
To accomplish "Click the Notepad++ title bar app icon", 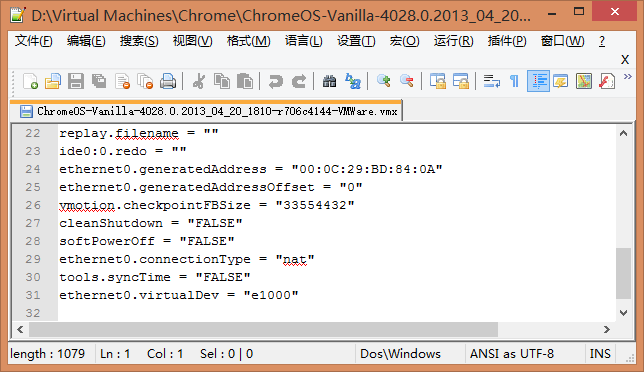I will pos(18,15).
